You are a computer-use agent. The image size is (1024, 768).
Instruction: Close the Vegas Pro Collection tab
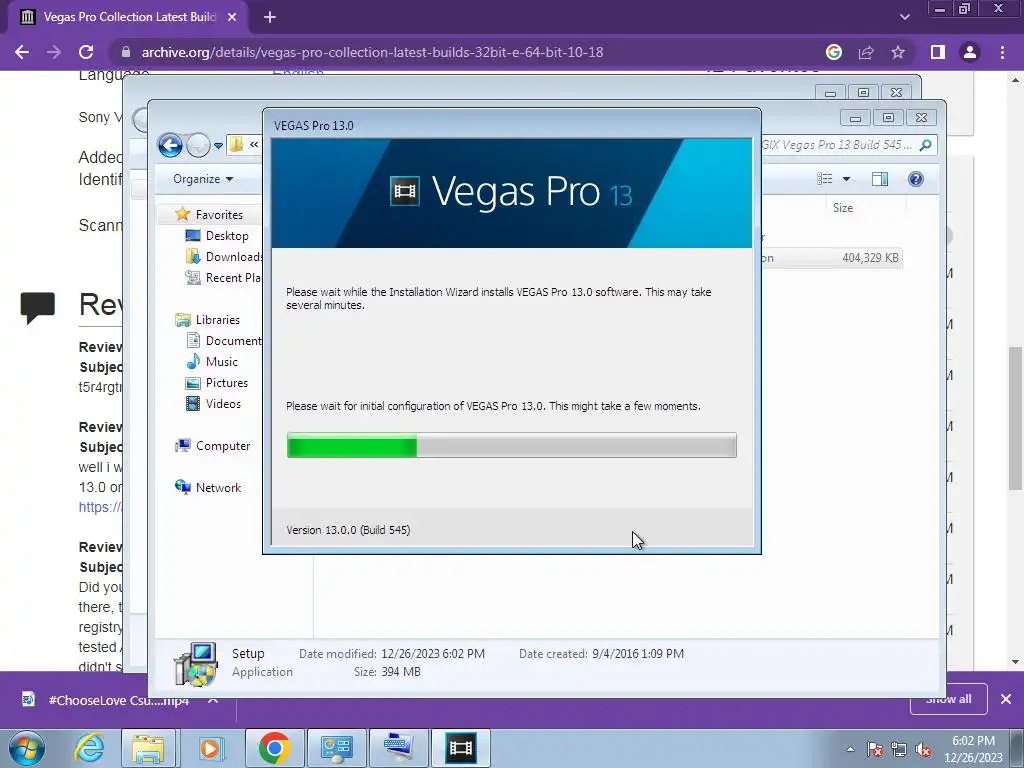[x=232, y=17]
